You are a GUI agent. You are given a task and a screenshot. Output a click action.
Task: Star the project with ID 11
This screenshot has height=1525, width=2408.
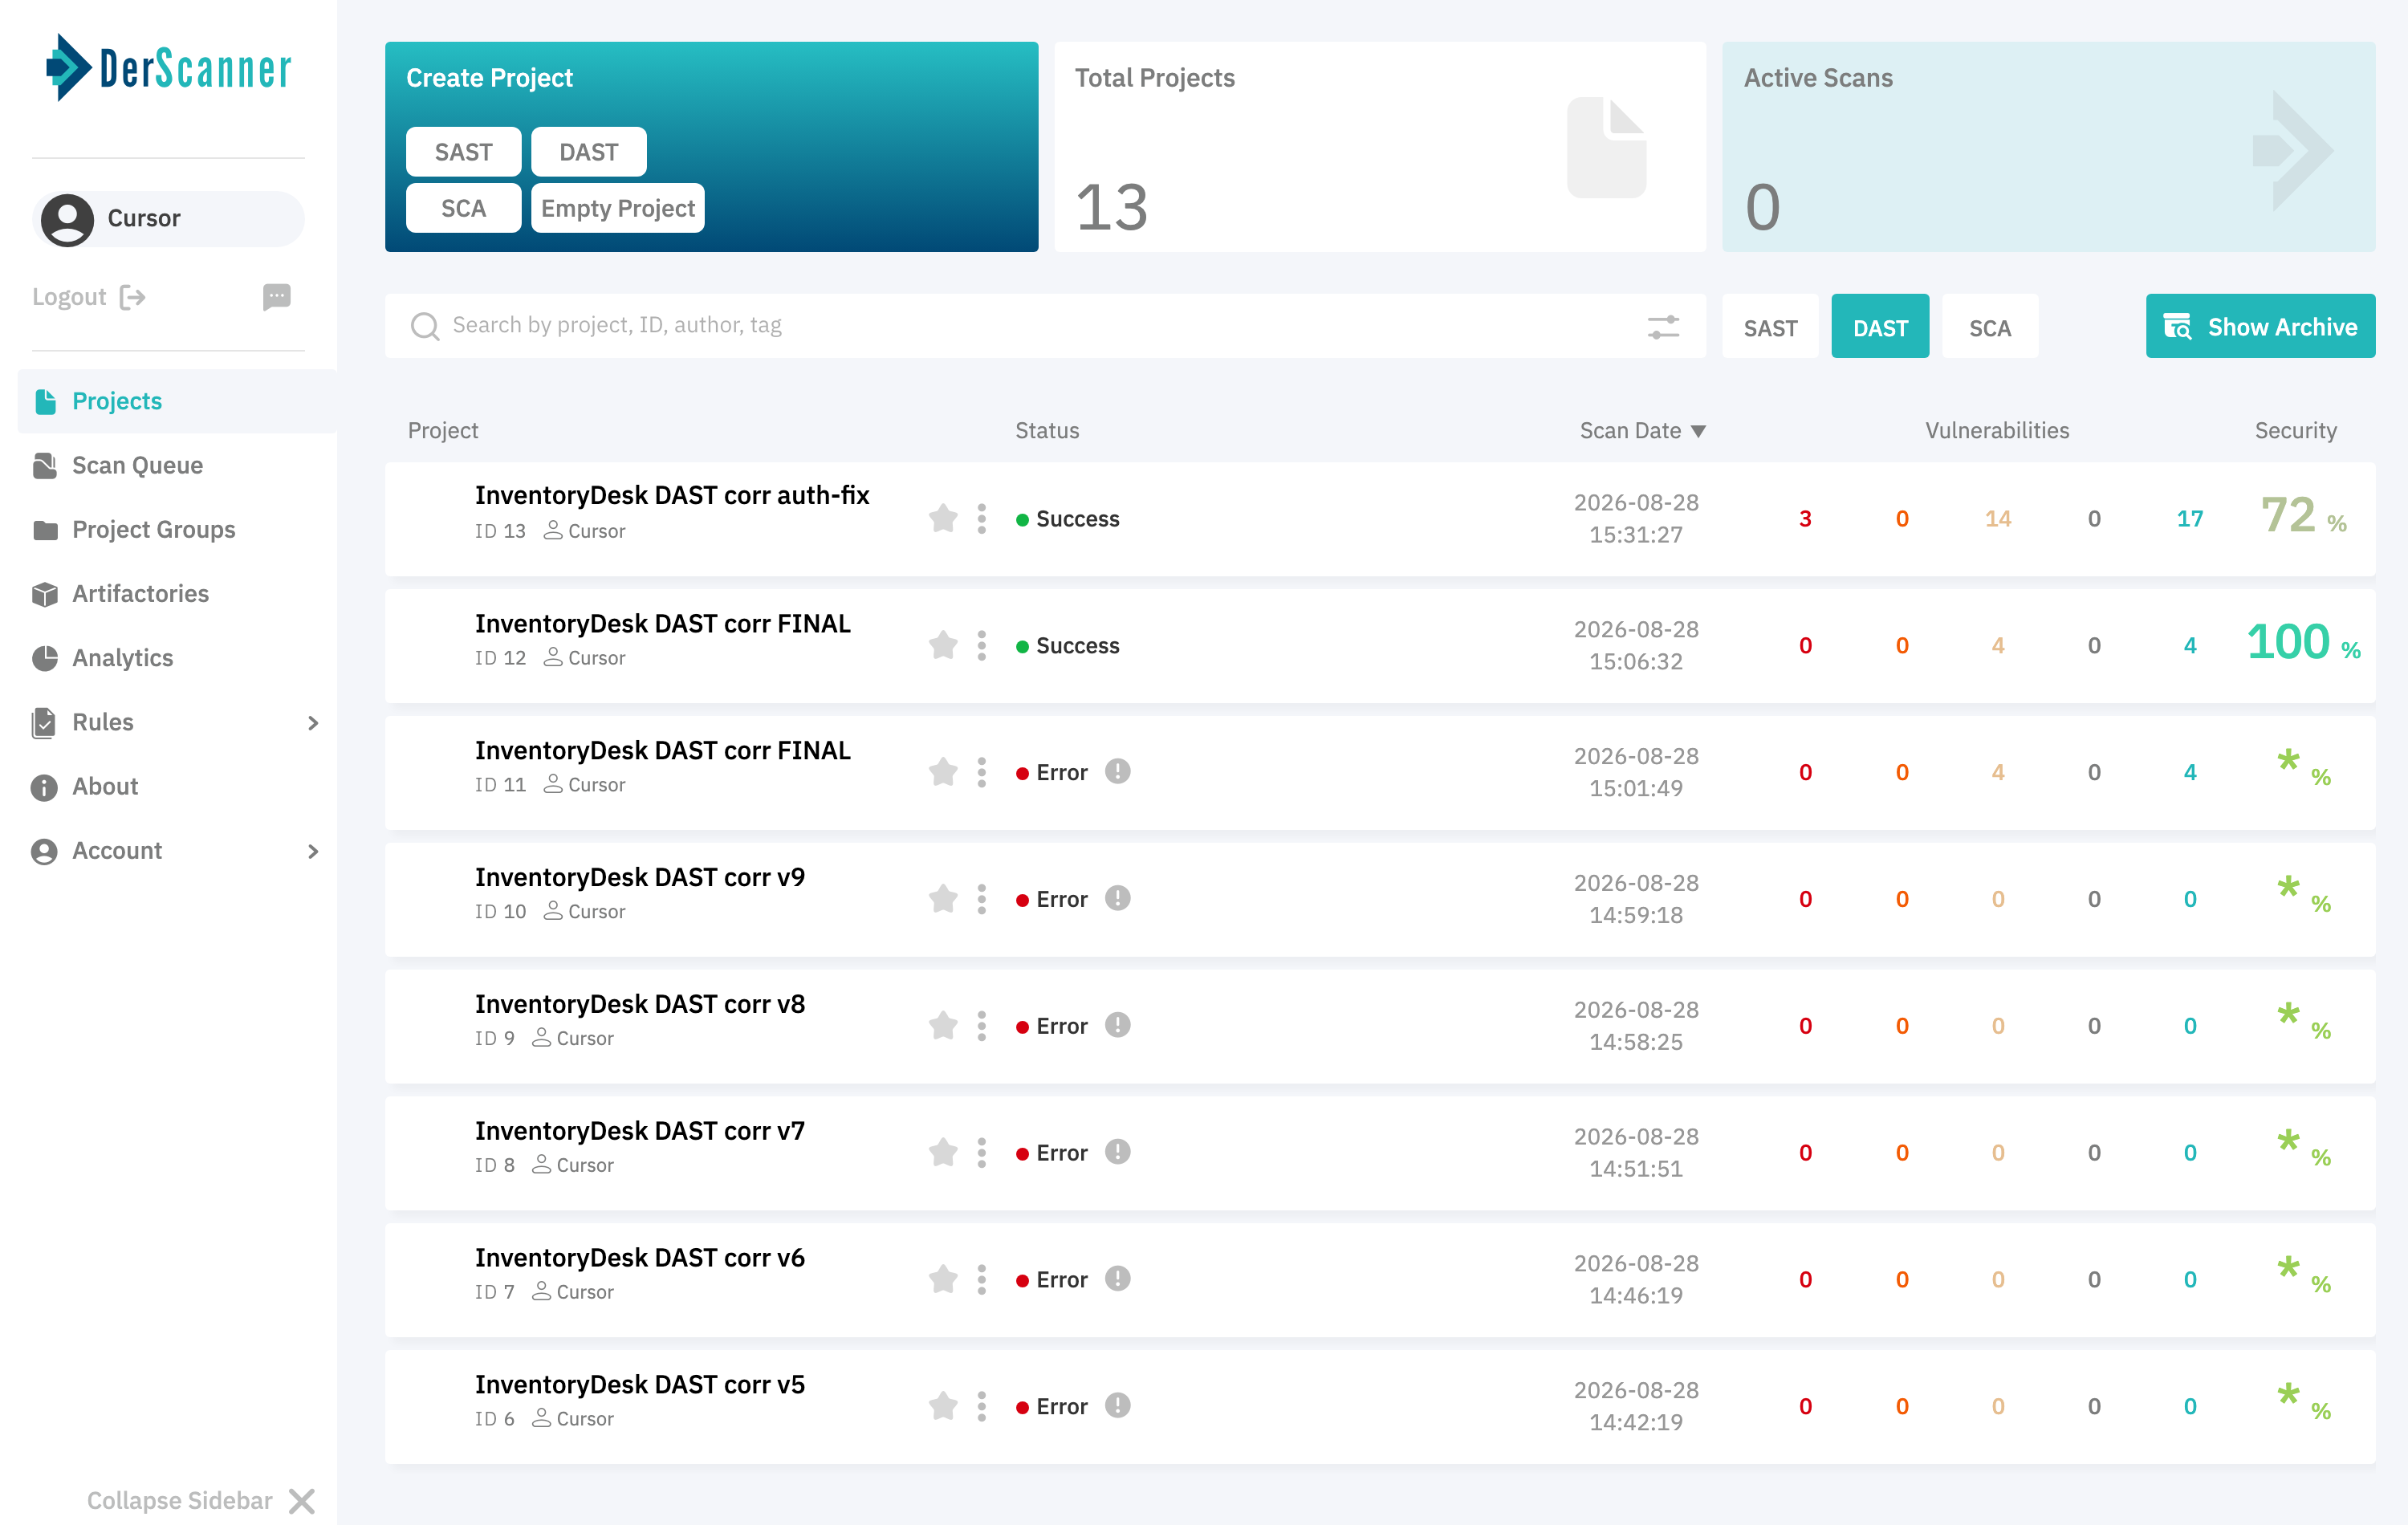[943, 772]
